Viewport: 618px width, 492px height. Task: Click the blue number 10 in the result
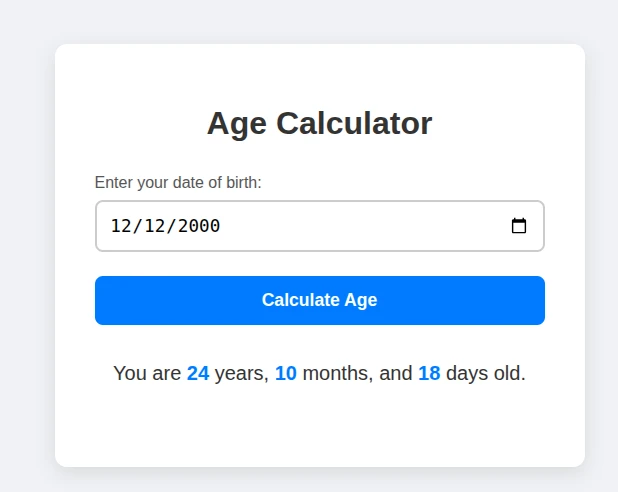click(x=286, y=373)
